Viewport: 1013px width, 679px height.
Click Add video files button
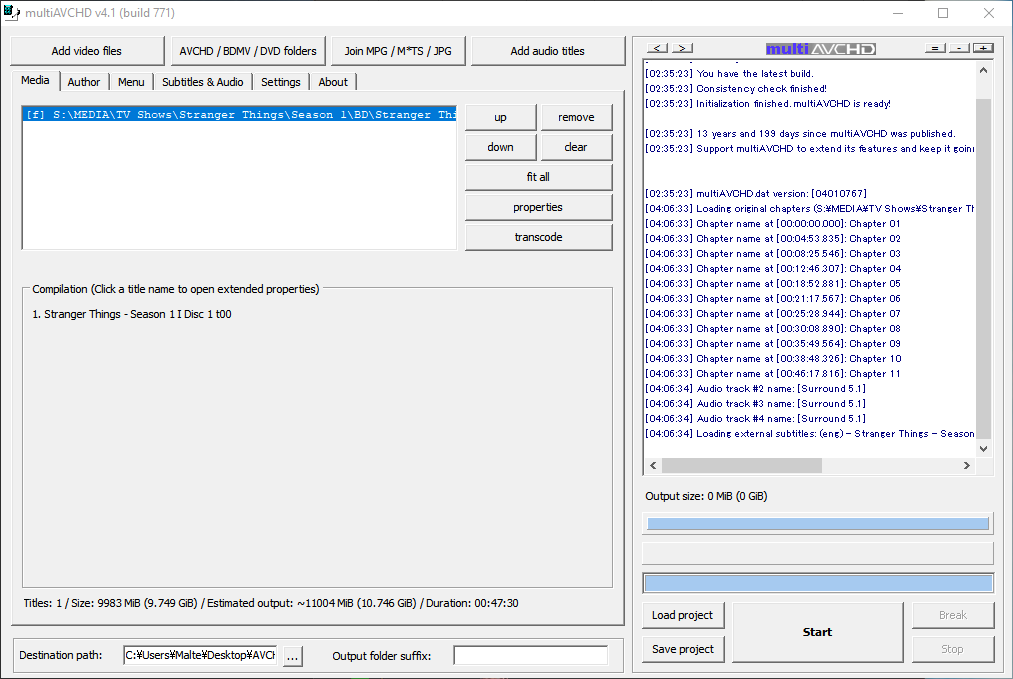pyautogui.click(x=87, y=51)
